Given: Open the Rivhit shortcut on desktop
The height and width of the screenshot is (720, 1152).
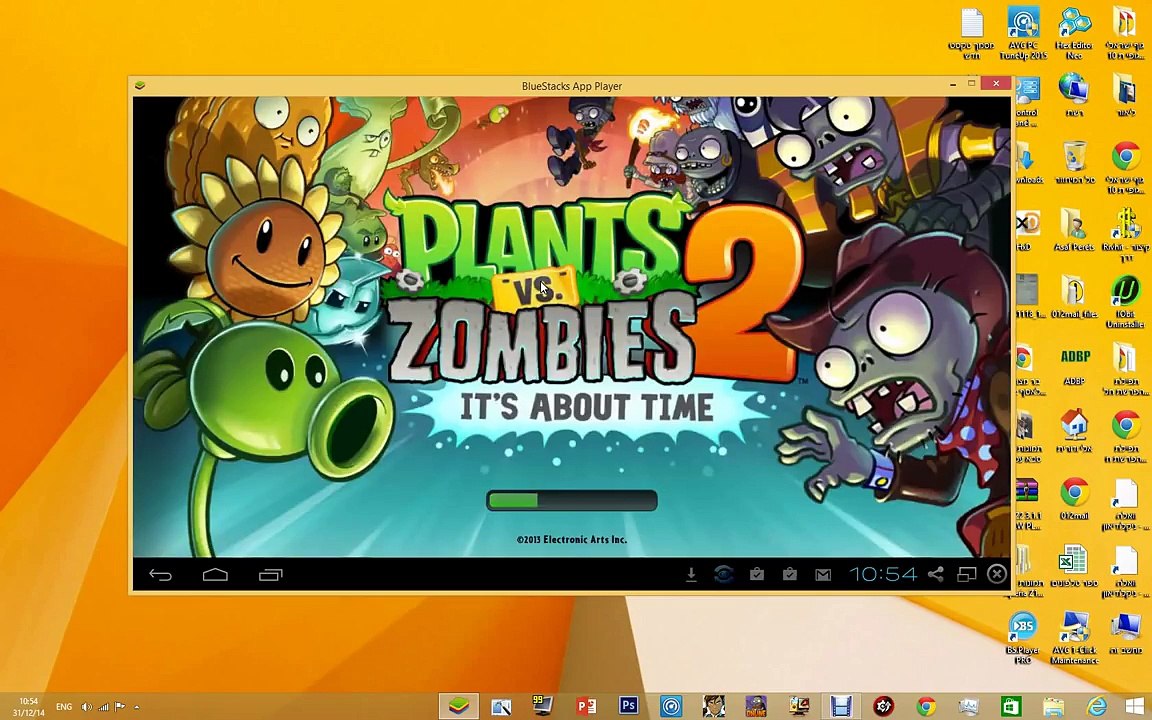Looking at the screenshot, I should (x=1125, y=234).
